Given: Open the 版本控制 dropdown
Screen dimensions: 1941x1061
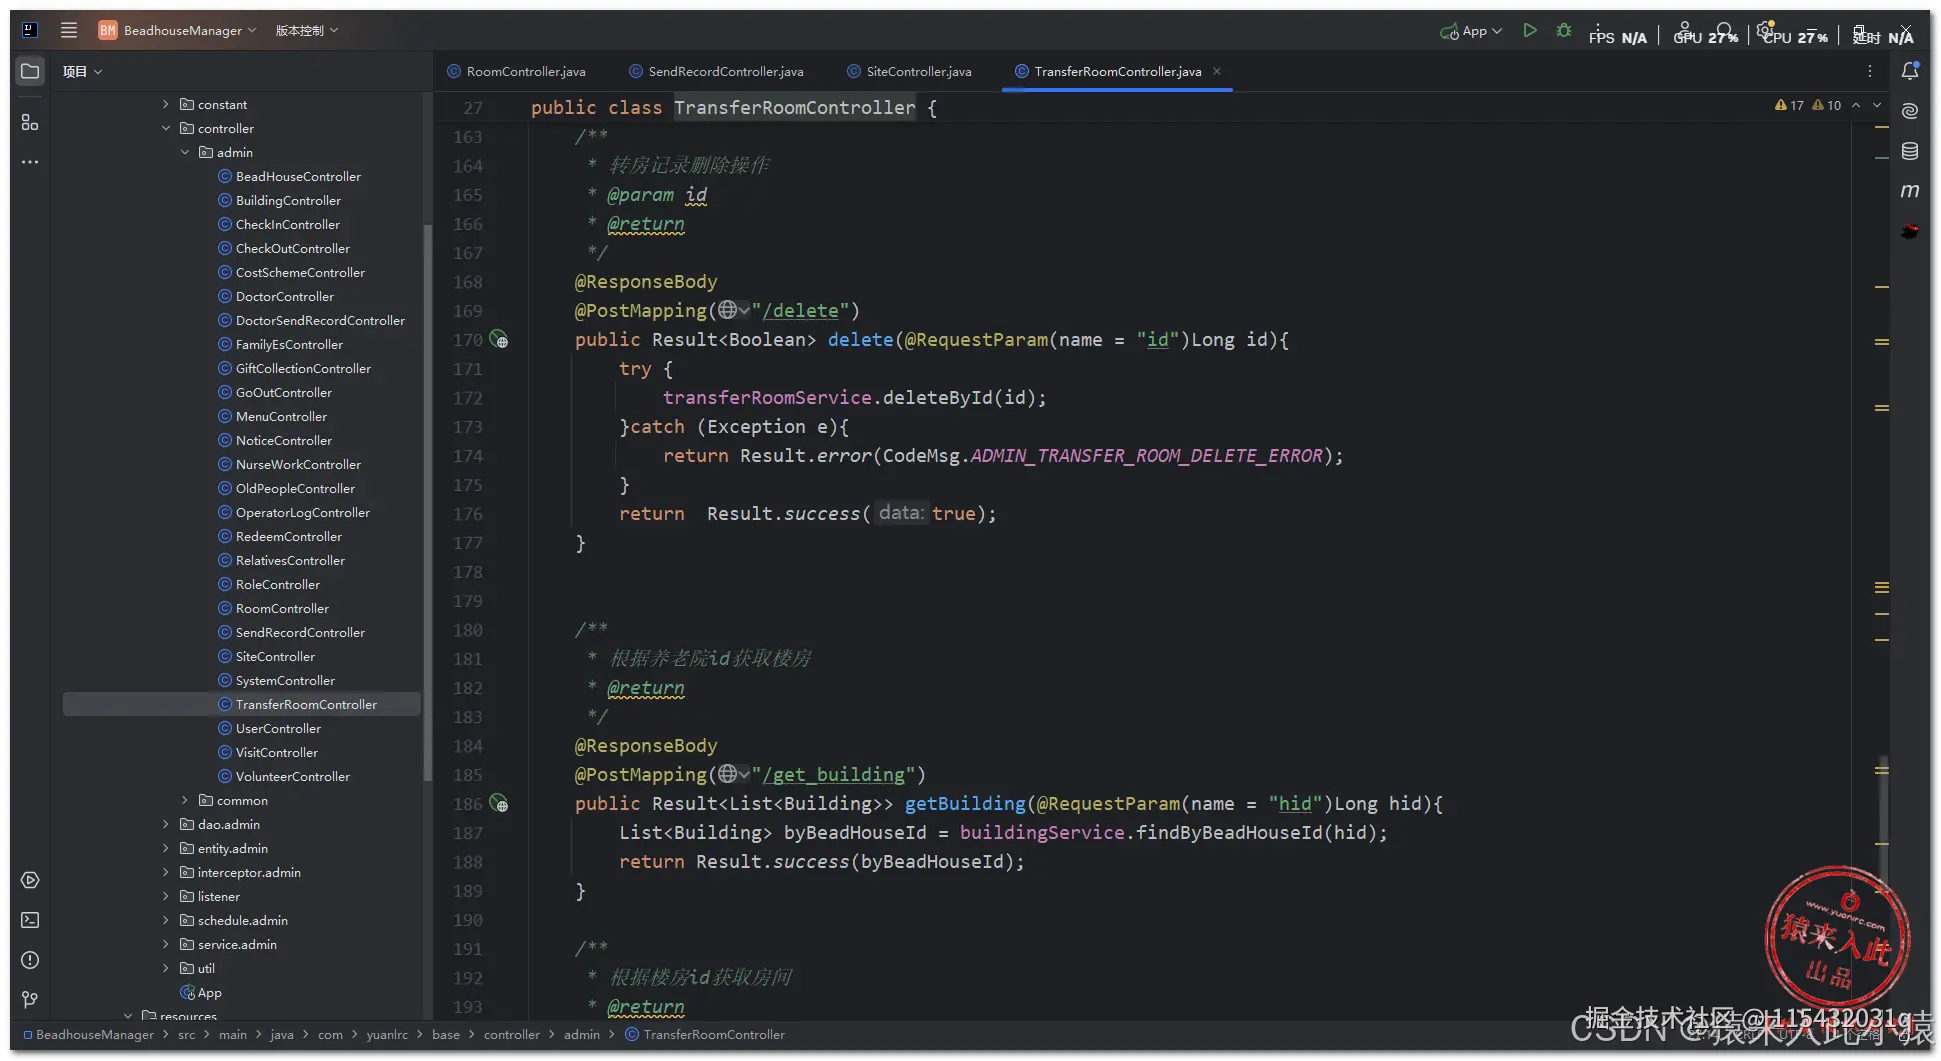Looking at the screenshot, I should point(307,30).
